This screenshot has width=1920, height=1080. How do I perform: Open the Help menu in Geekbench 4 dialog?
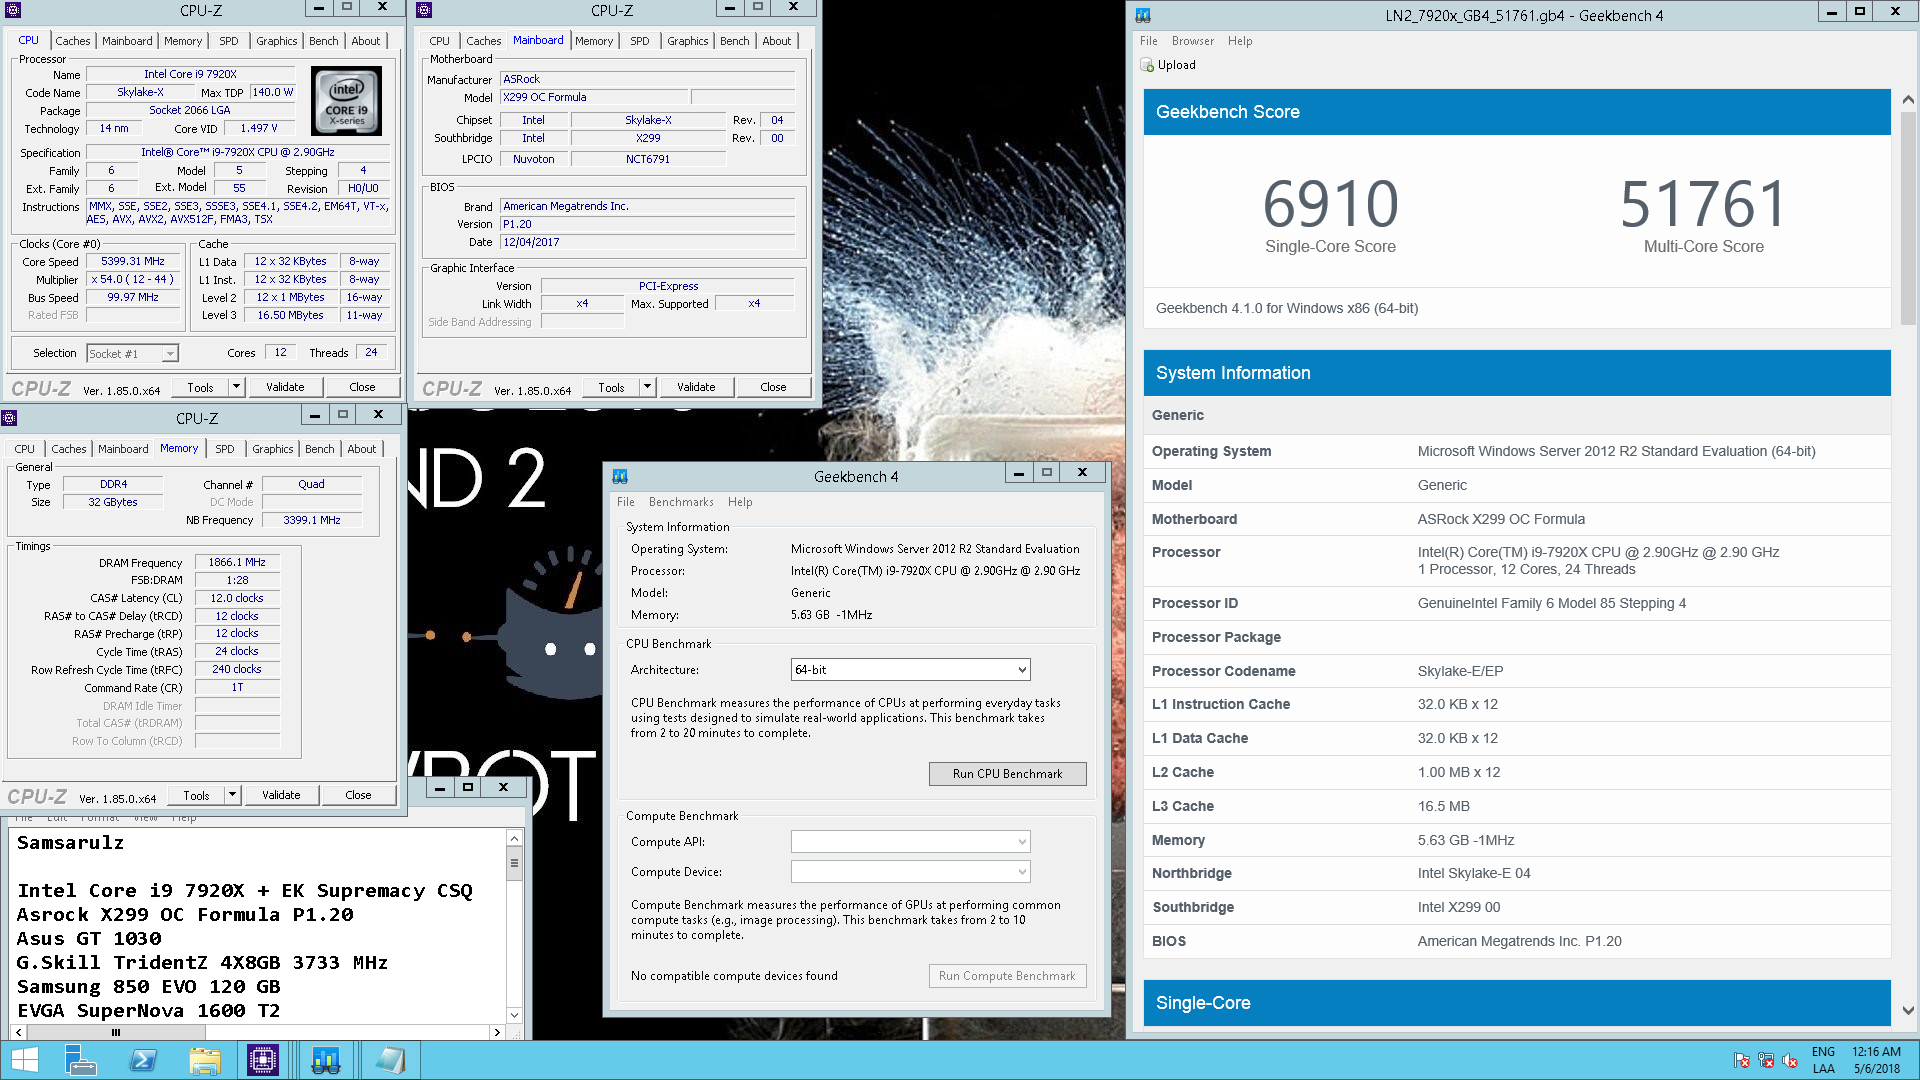tap(740, 502)
